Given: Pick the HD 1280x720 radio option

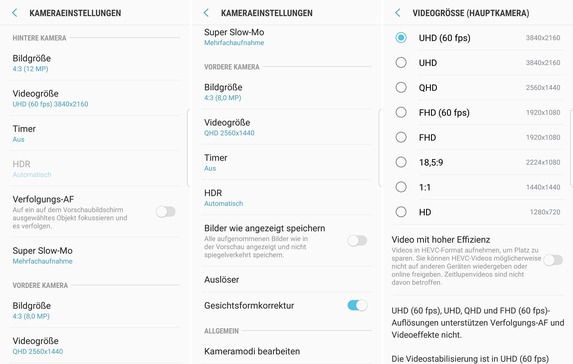Looking at the screenshot, I should (401, 212).
